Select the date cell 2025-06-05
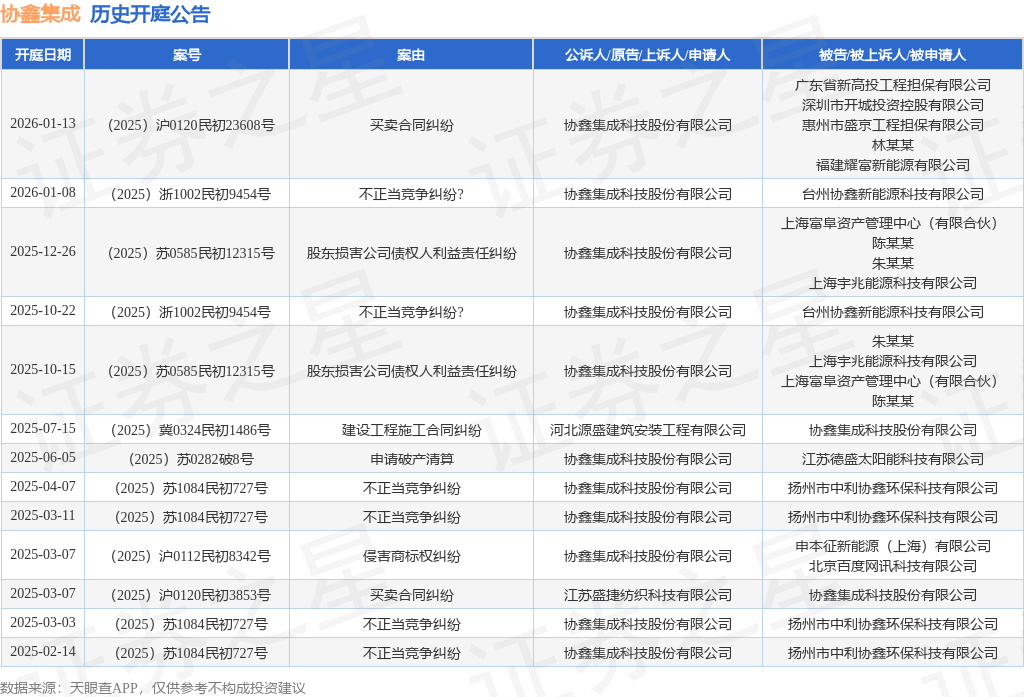This screenshot has width=1024, height=697. (x=43, y=458)
